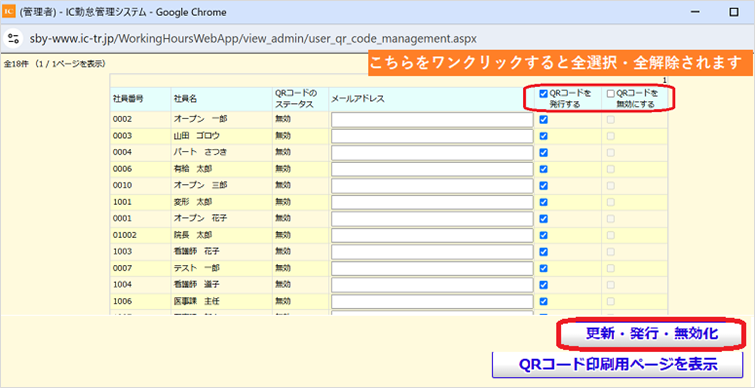
Task: Click the name '山田 ゴロウ'
Action: (196, 136)
